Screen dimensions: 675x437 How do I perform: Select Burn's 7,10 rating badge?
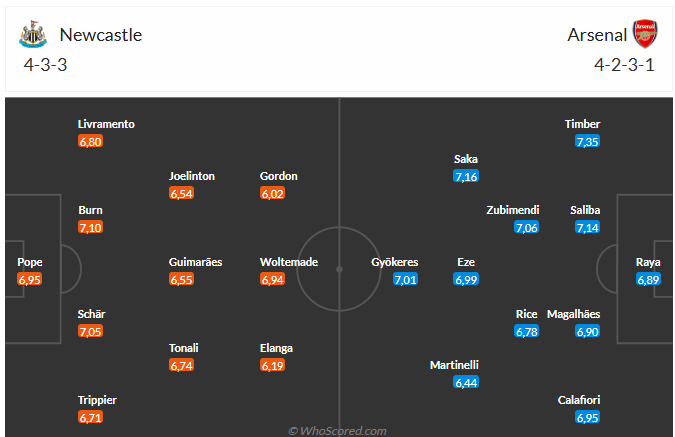pyautogui.click(x=90, y=228)
